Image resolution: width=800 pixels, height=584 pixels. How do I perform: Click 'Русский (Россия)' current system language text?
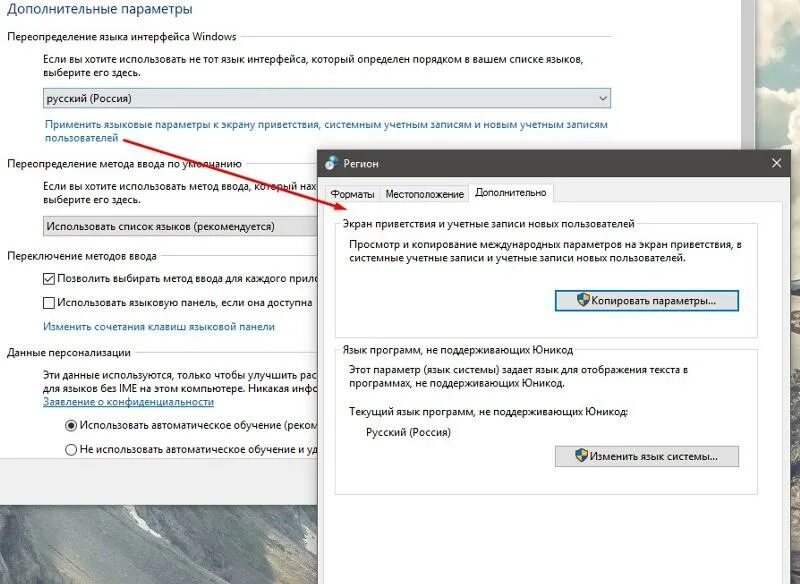tap(408, 433)
